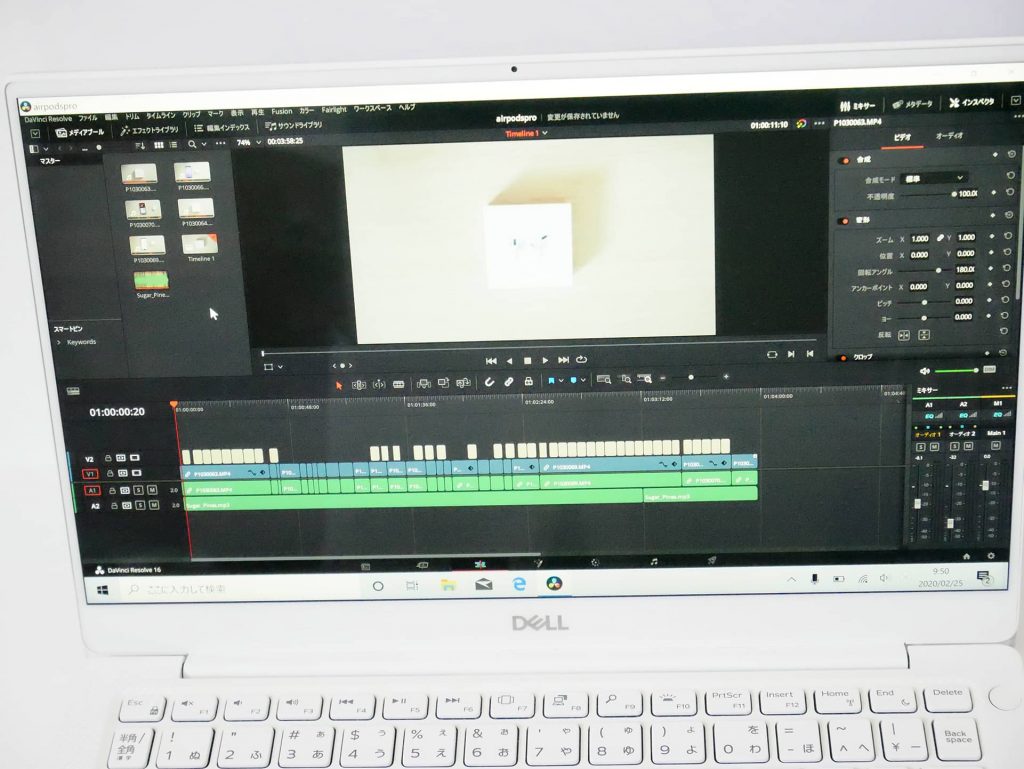The image size is (1024, 769).
Task: Click the full extent zoom icon
Action: click(604, 379)
